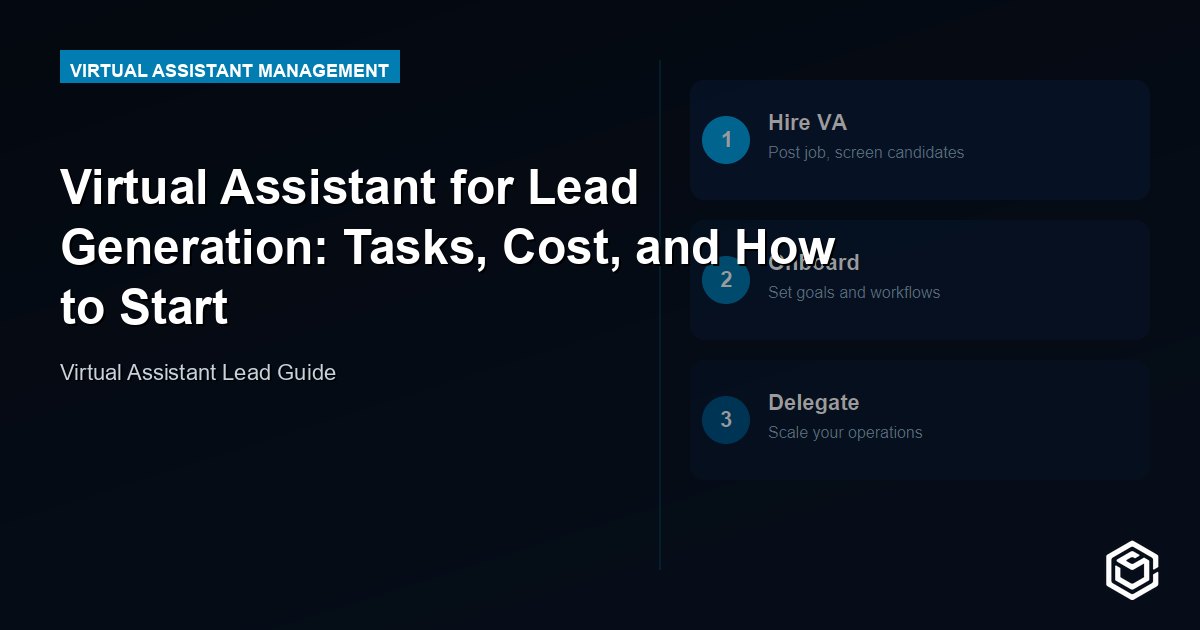Image resolution: width=1200 pixels, height=630 pixels.
Task: Open the Hire VA step heading
Action: (807, 123)
